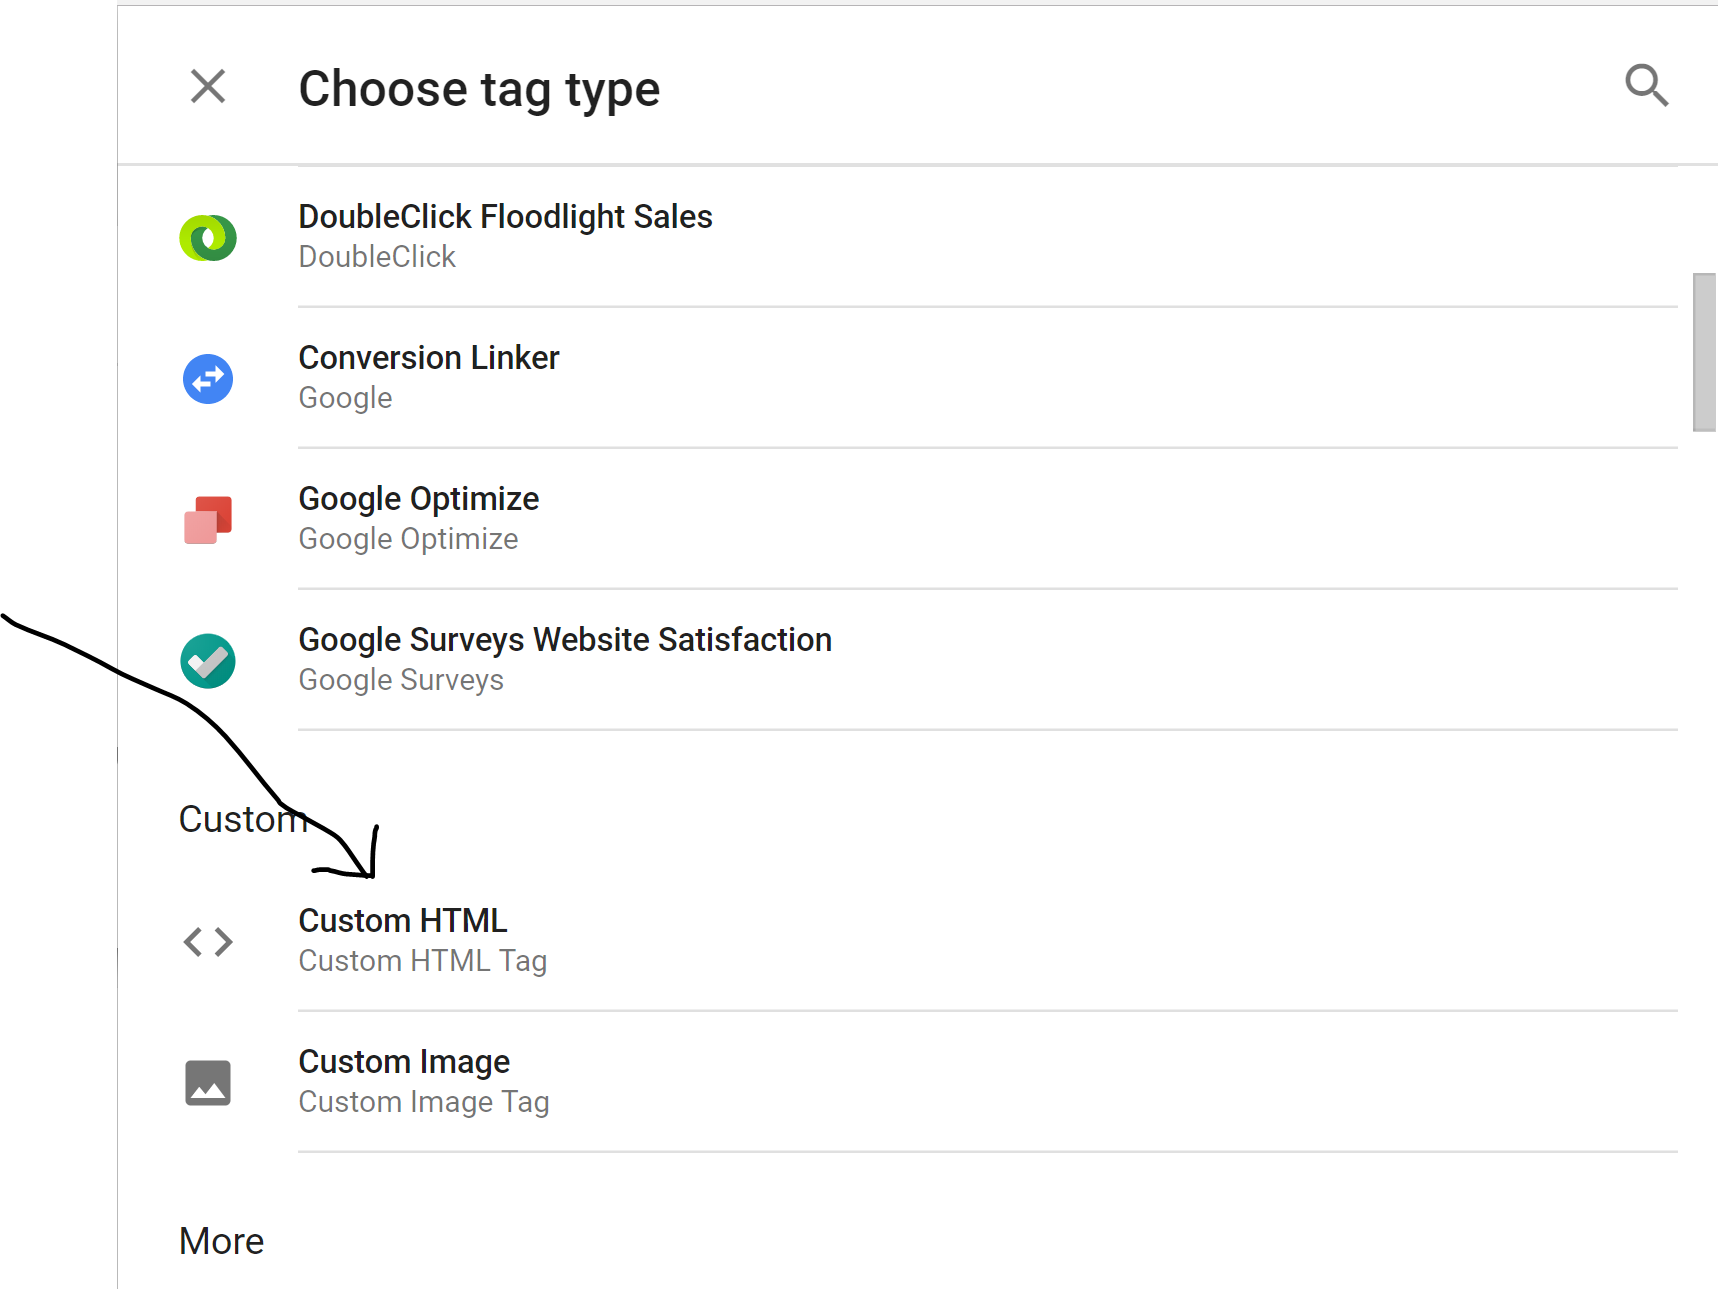Select the Custom Image tag
This screenshot has width=1718, height=1289.
(x=404, y=1062)
